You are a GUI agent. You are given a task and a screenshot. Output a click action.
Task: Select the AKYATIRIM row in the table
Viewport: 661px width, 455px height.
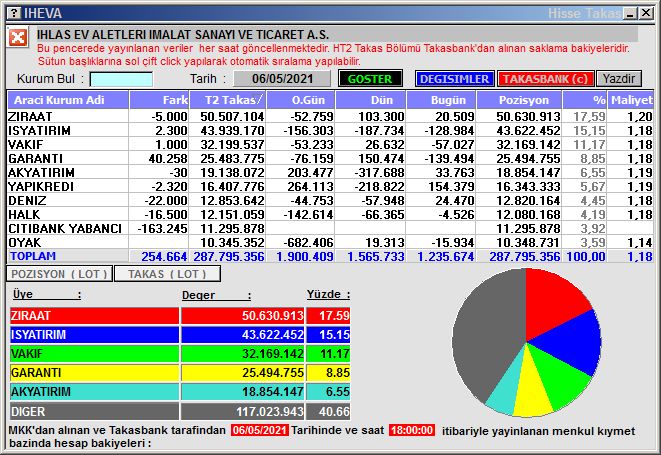pos(330,172)
